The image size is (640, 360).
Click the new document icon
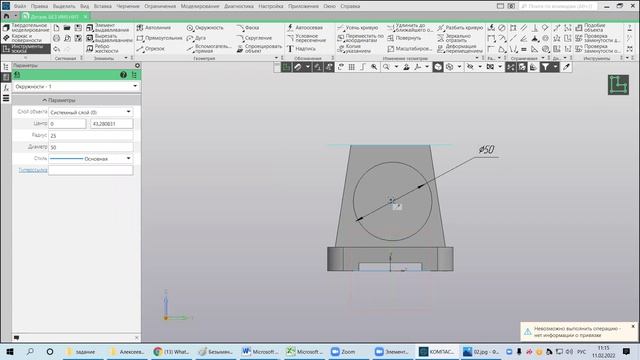tap(56, 27)
